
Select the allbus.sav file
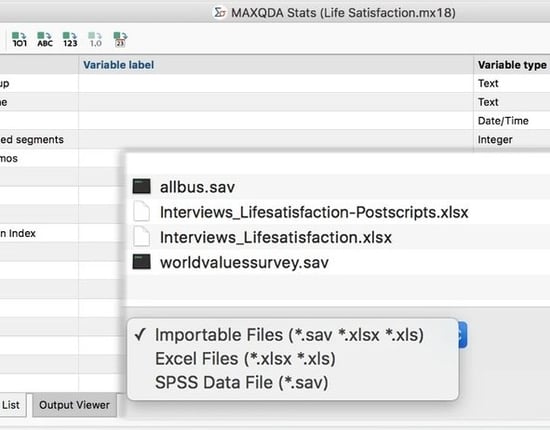click(337, 187)
